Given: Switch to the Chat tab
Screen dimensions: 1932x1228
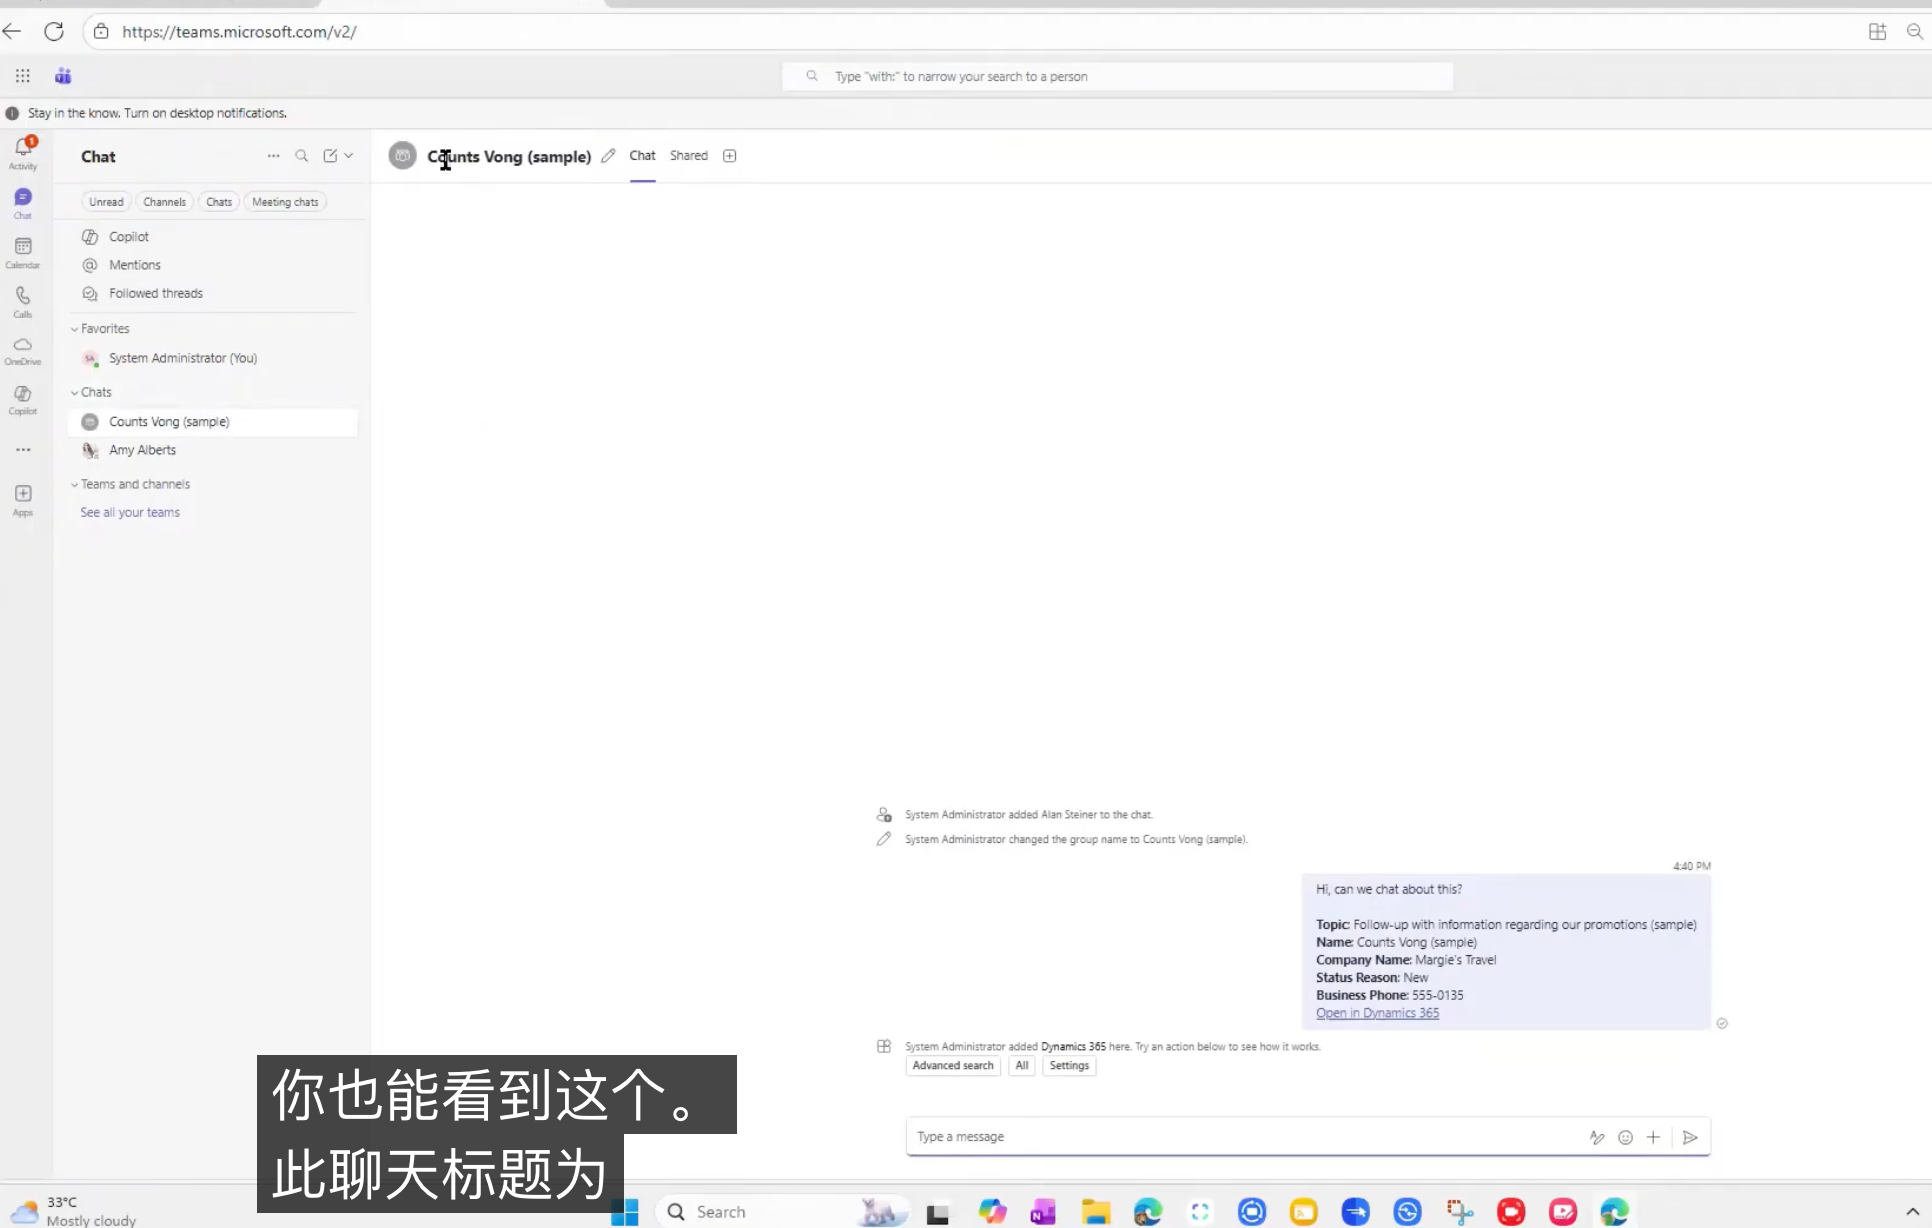Looking at the screenshot, I should click(642, 156).
